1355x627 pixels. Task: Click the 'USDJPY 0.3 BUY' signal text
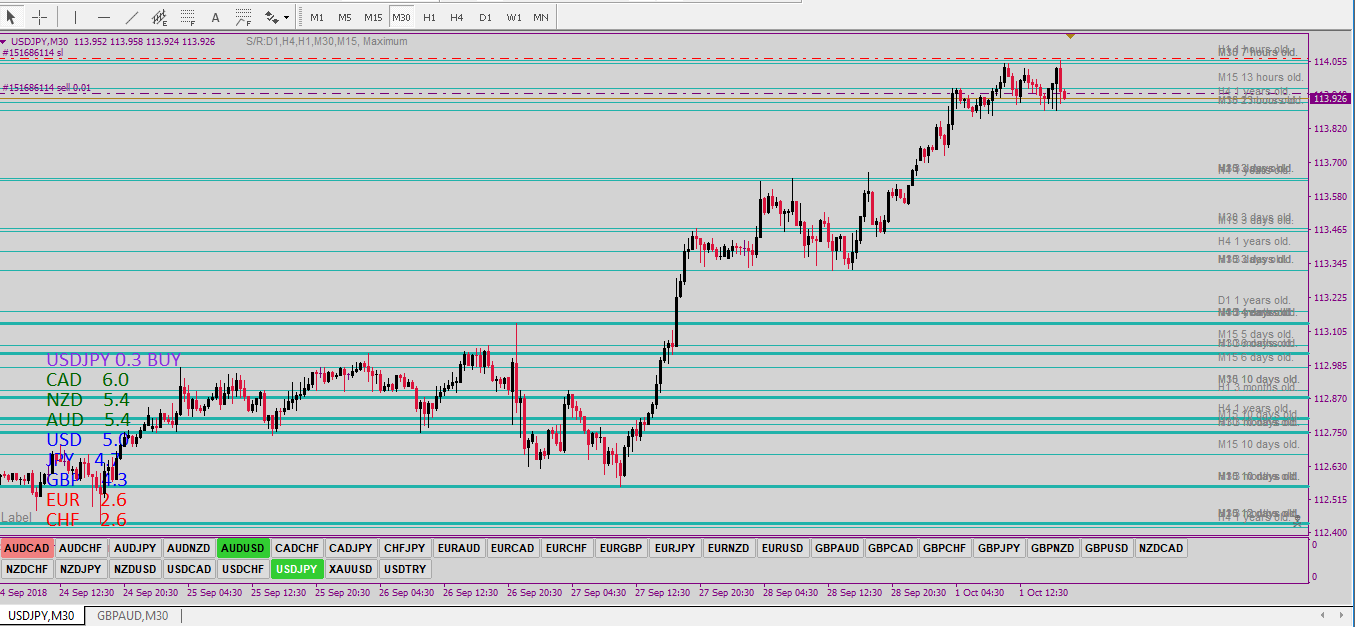click(114, 360)
